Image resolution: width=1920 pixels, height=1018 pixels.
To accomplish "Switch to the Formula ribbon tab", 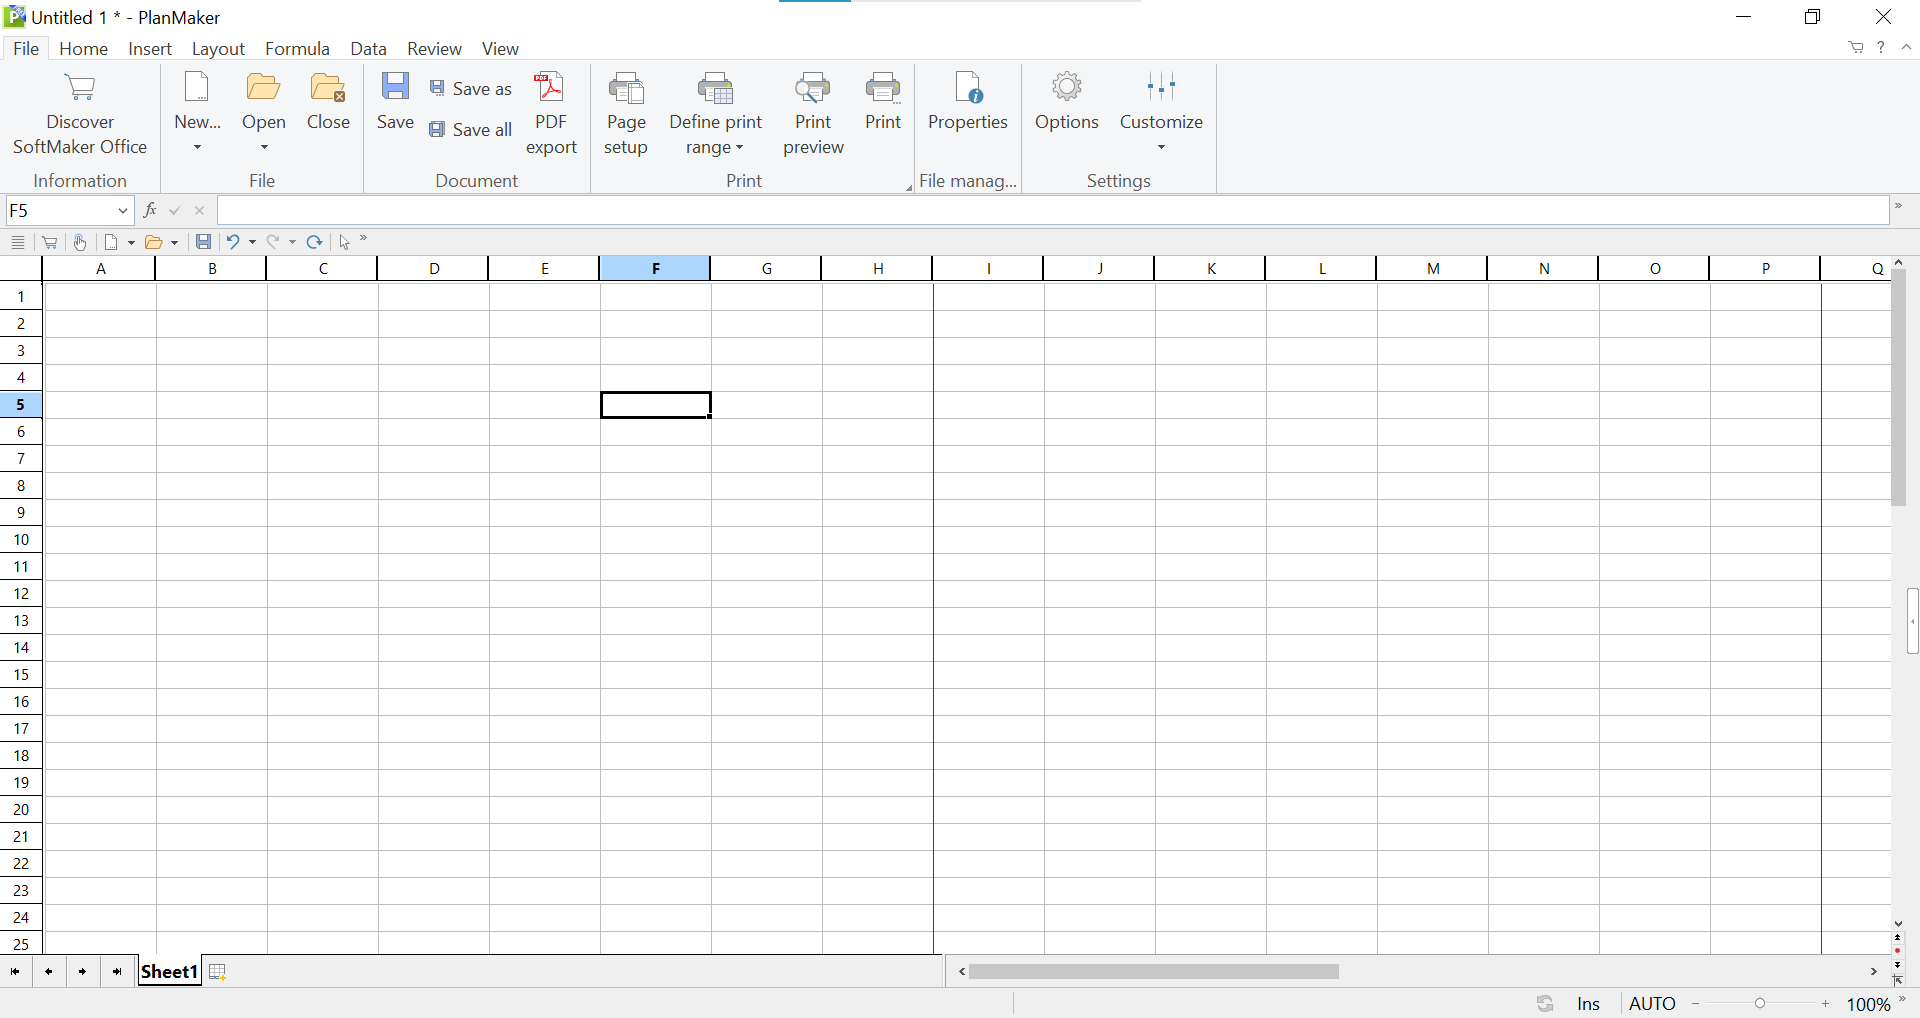I will click(x=297, y=49).
